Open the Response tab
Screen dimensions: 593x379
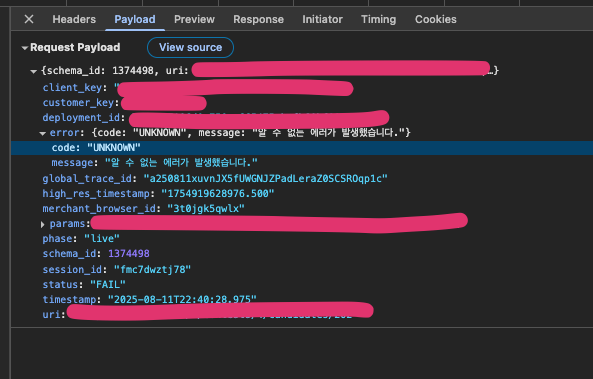point(258,19)
